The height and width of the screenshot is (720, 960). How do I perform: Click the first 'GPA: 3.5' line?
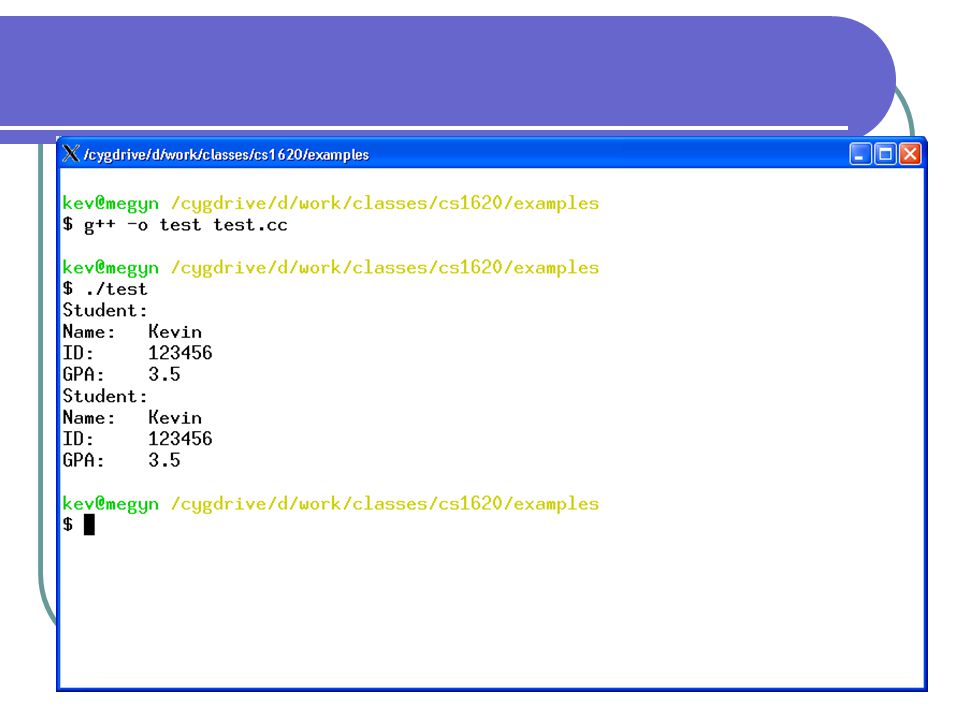(x=121, y=374)
